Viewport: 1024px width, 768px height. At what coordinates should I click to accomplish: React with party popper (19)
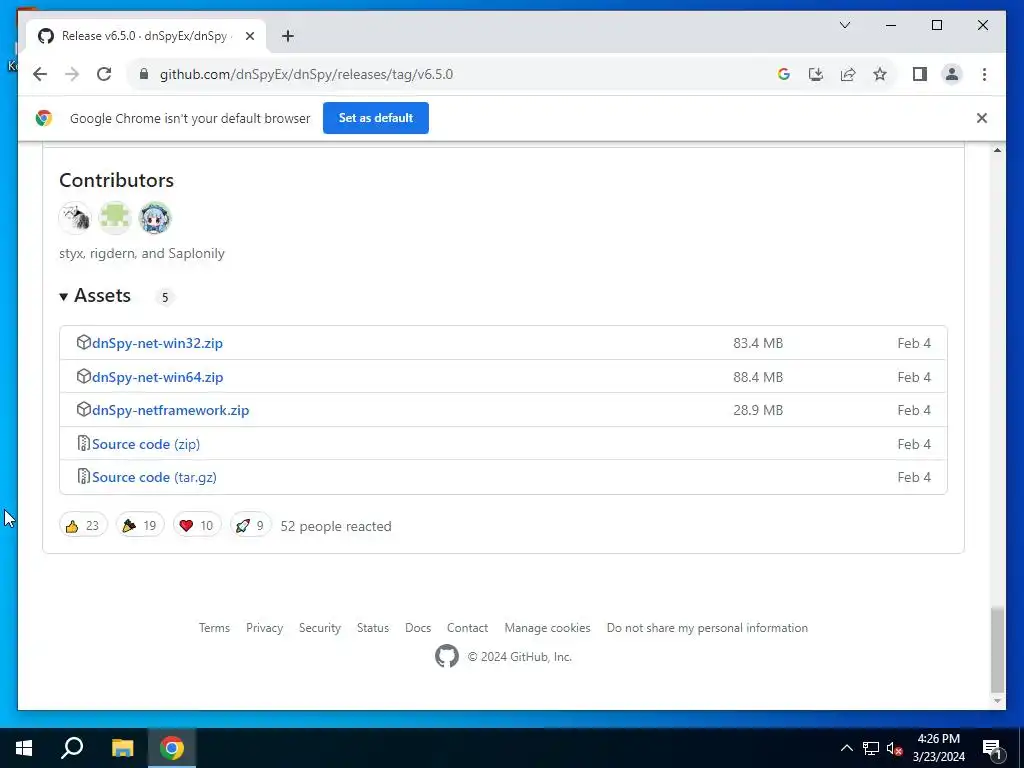pos(140,526)
